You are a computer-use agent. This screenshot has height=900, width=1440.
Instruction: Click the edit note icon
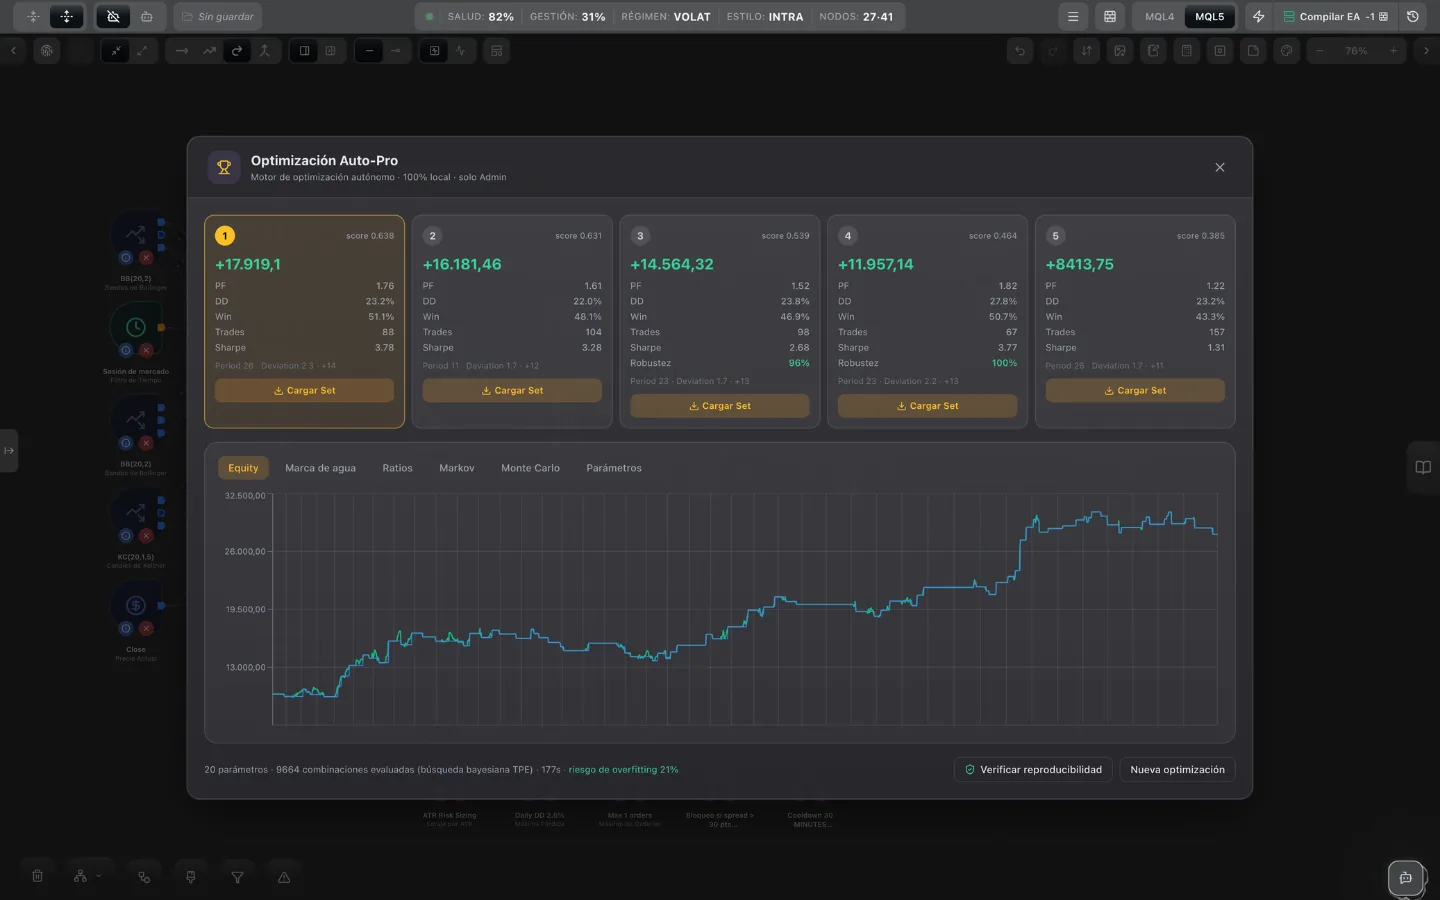(1153, 51)
